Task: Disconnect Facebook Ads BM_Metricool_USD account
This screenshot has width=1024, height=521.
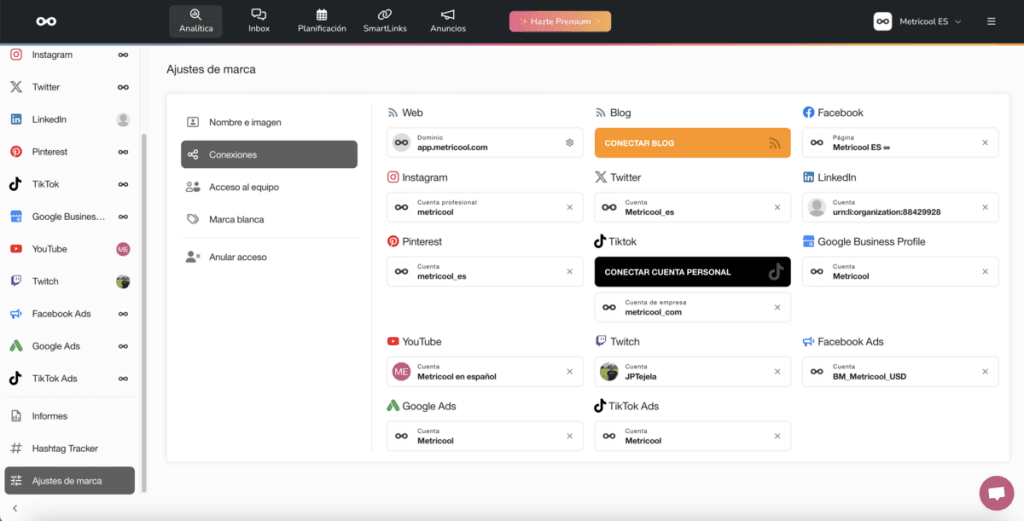Action: [985, 371]
